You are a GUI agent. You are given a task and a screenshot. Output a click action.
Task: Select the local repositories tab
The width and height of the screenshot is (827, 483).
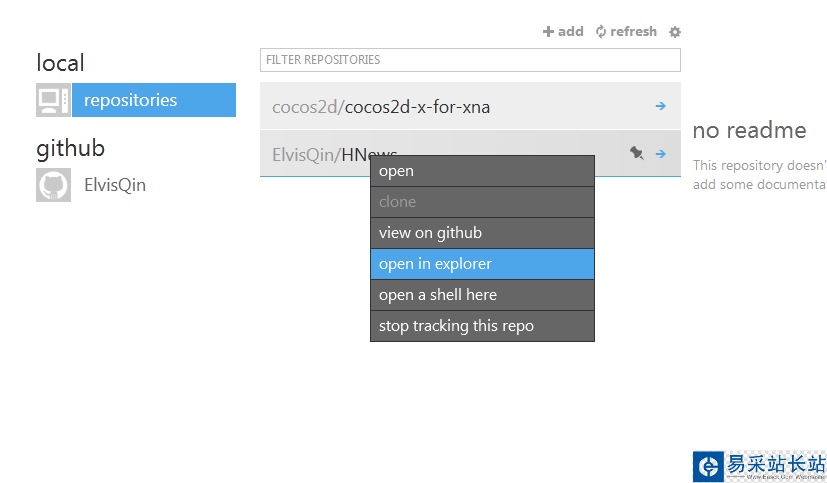(x=153, y=100)
